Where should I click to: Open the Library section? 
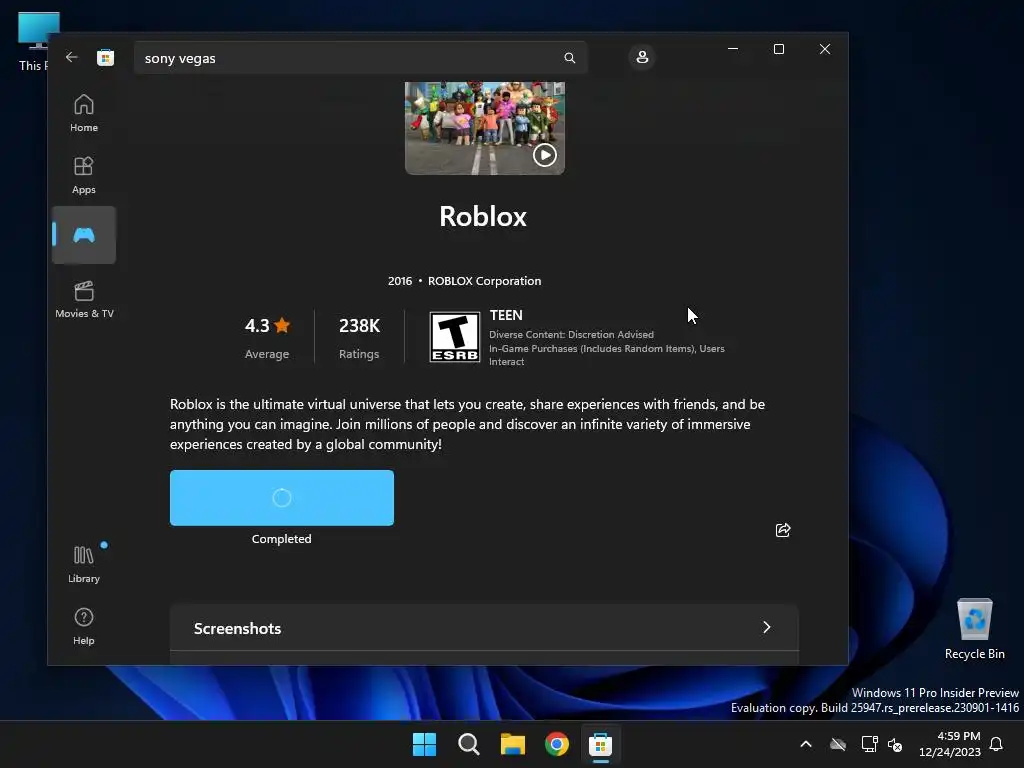pyautogui.click(x=84, y=564)
